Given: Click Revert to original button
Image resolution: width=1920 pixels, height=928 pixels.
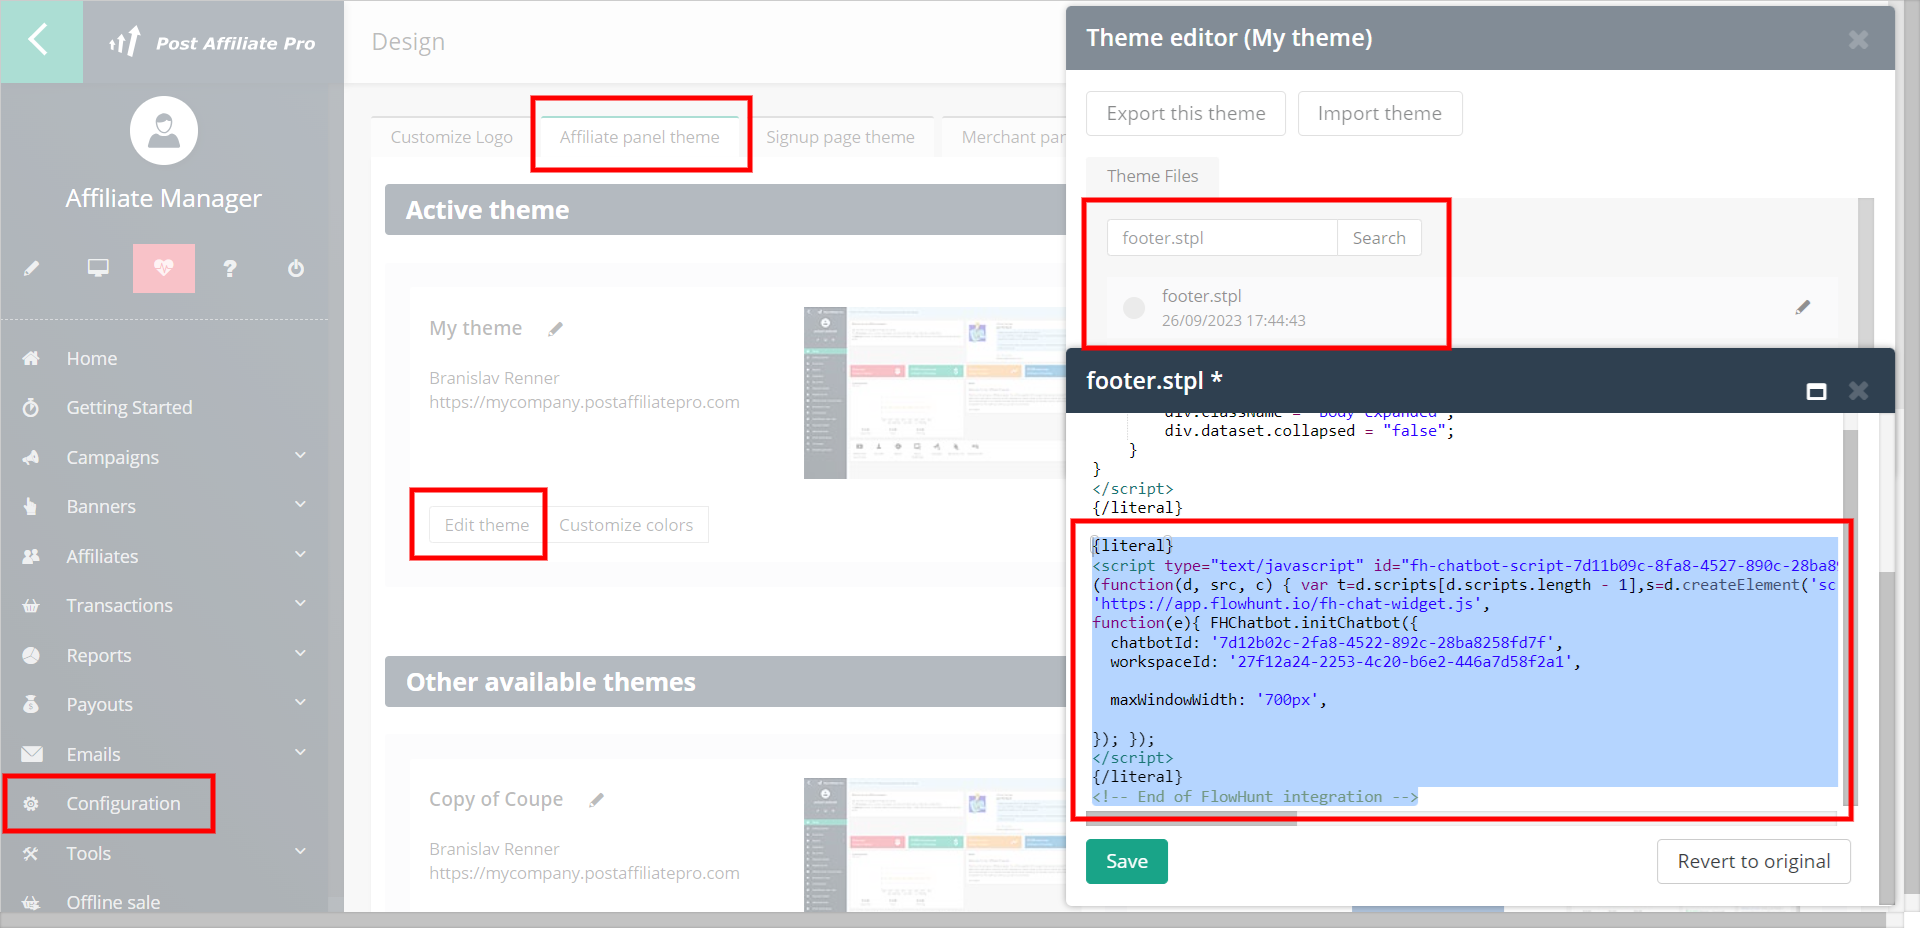Looking at the screenshot, I should pyautogui.click(x=1753, y=861).
